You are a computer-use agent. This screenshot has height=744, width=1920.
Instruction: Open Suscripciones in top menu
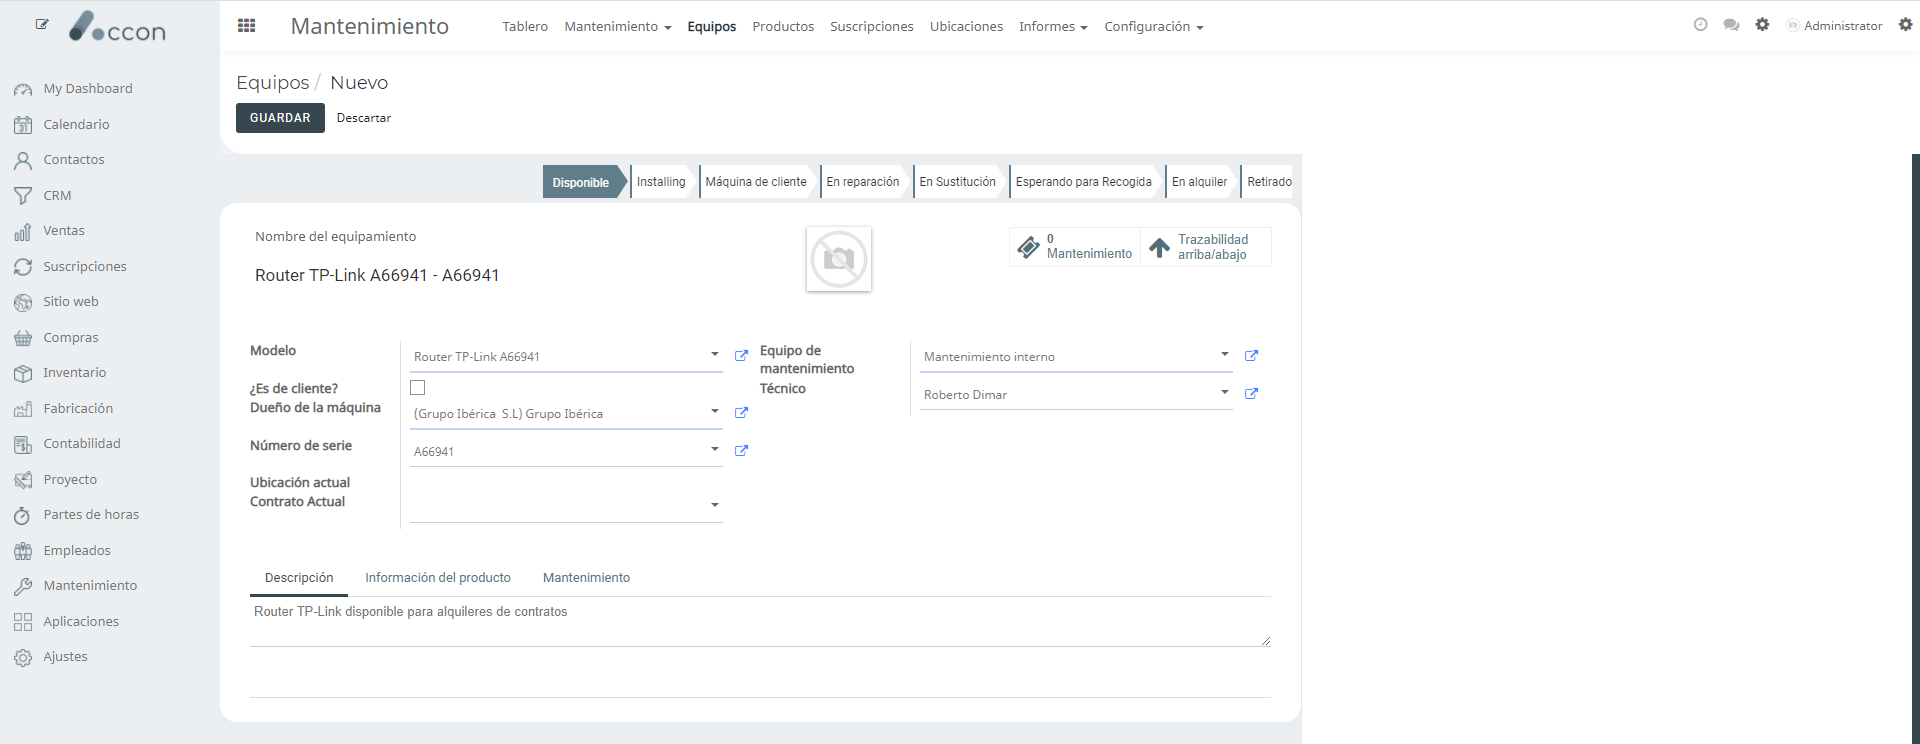(x=871, y=27)
